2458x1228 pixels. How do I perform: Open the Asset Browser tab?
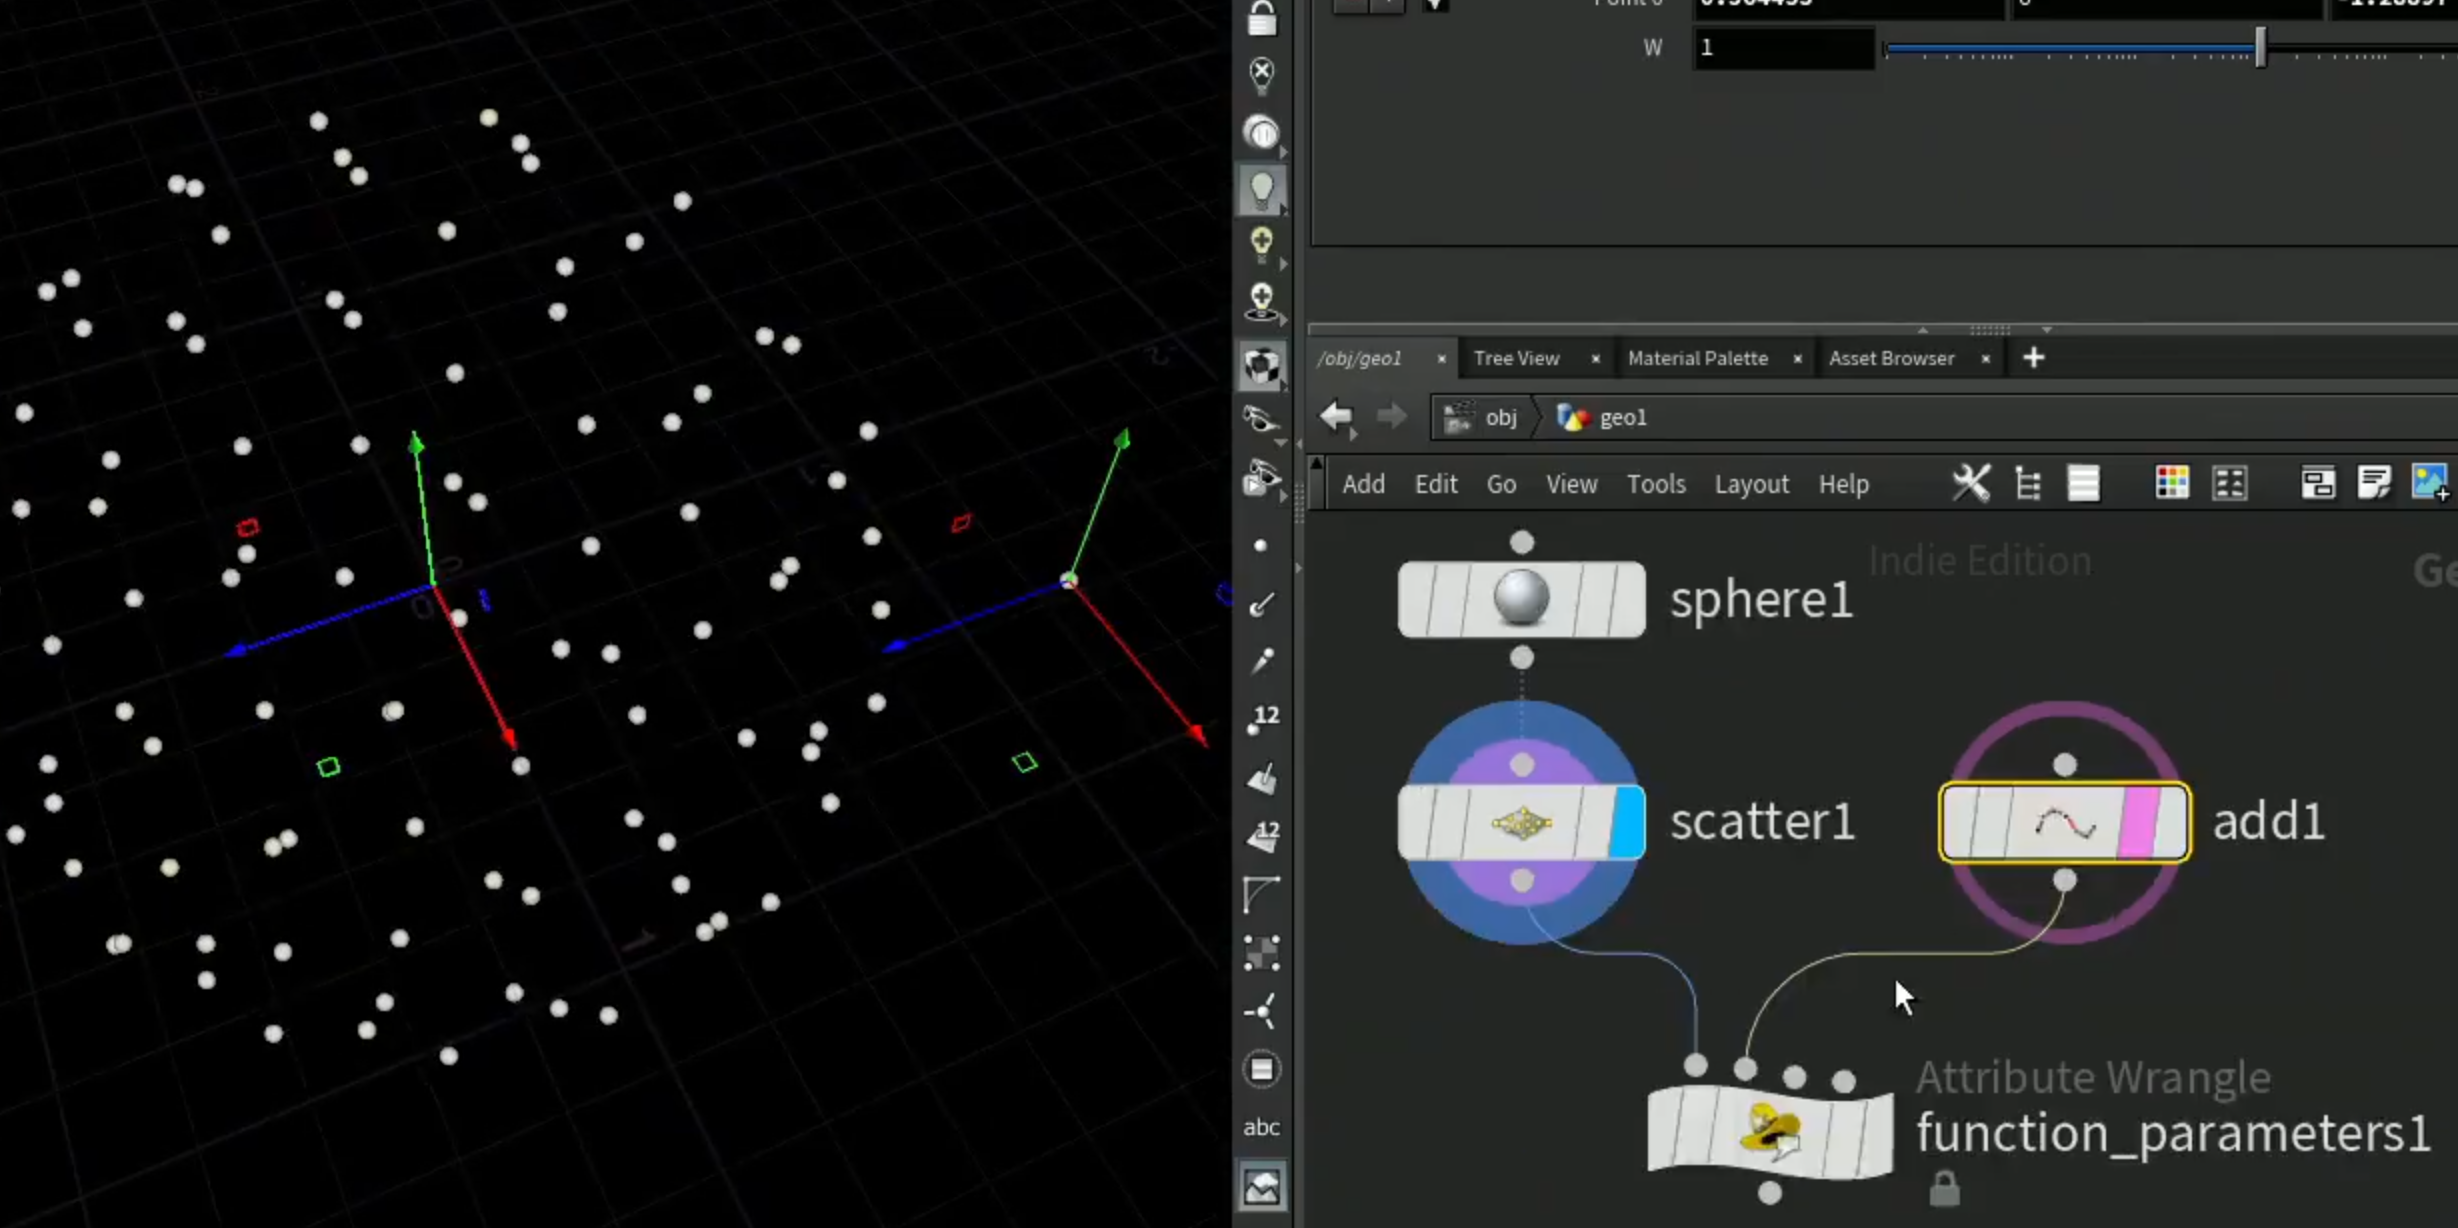point(1891,358)
